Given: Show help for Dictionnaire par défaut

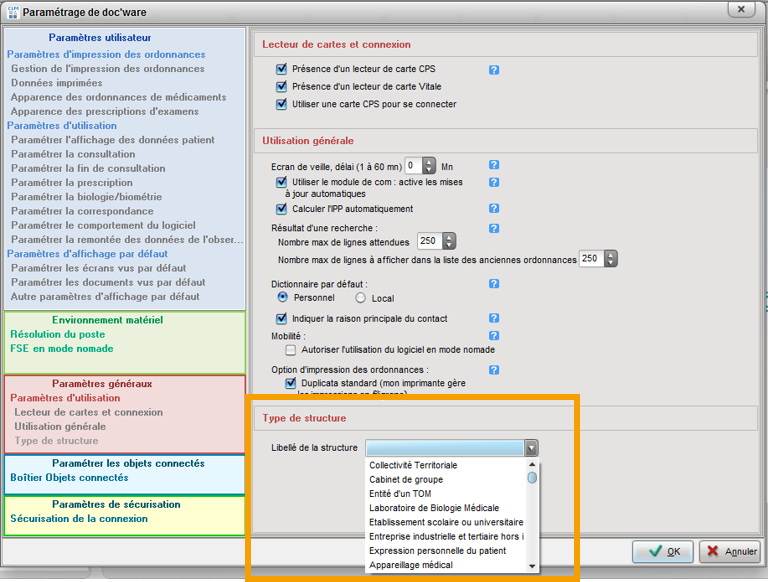Looking at the screenshot, I should (x=494, y=284).
